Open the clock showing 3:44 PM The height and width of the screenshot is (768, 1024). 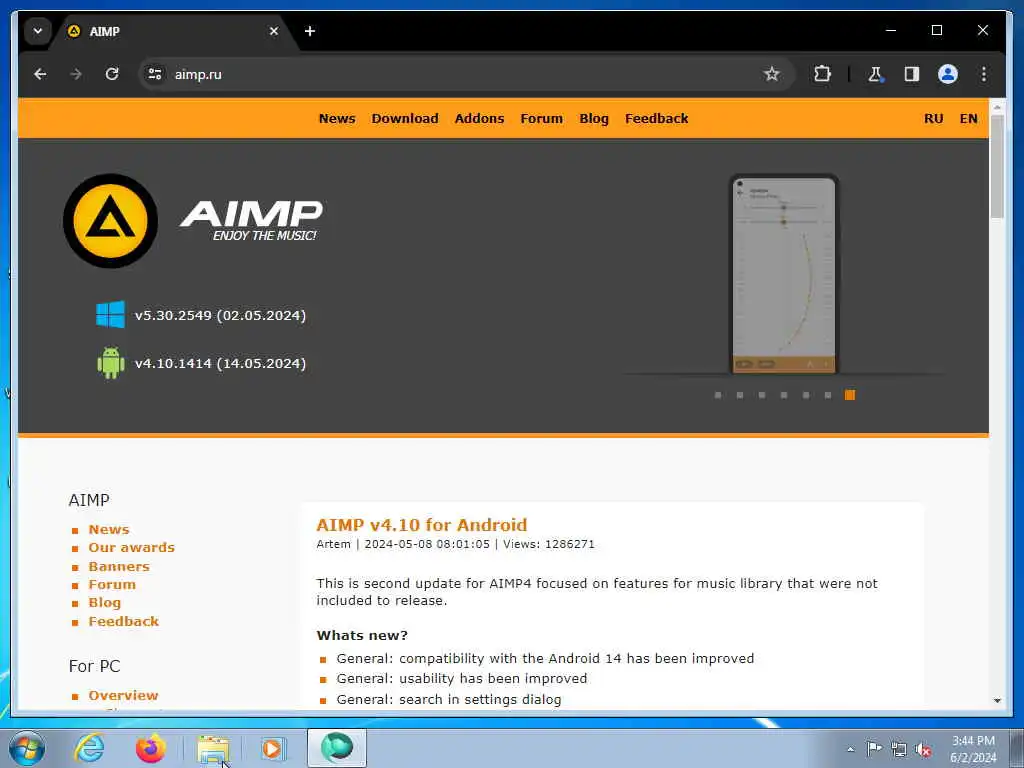(973, 749)
